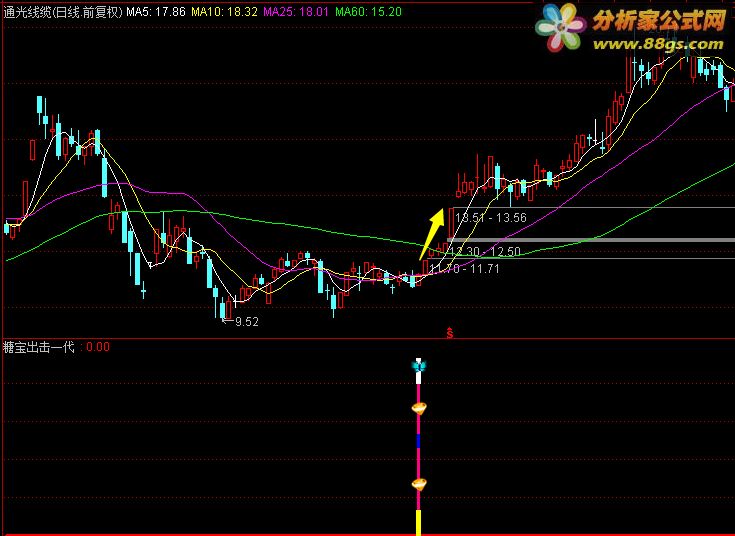Click the bow icon atop the signal bar
Screen dimensions: 735x536
tap(419, 365)
